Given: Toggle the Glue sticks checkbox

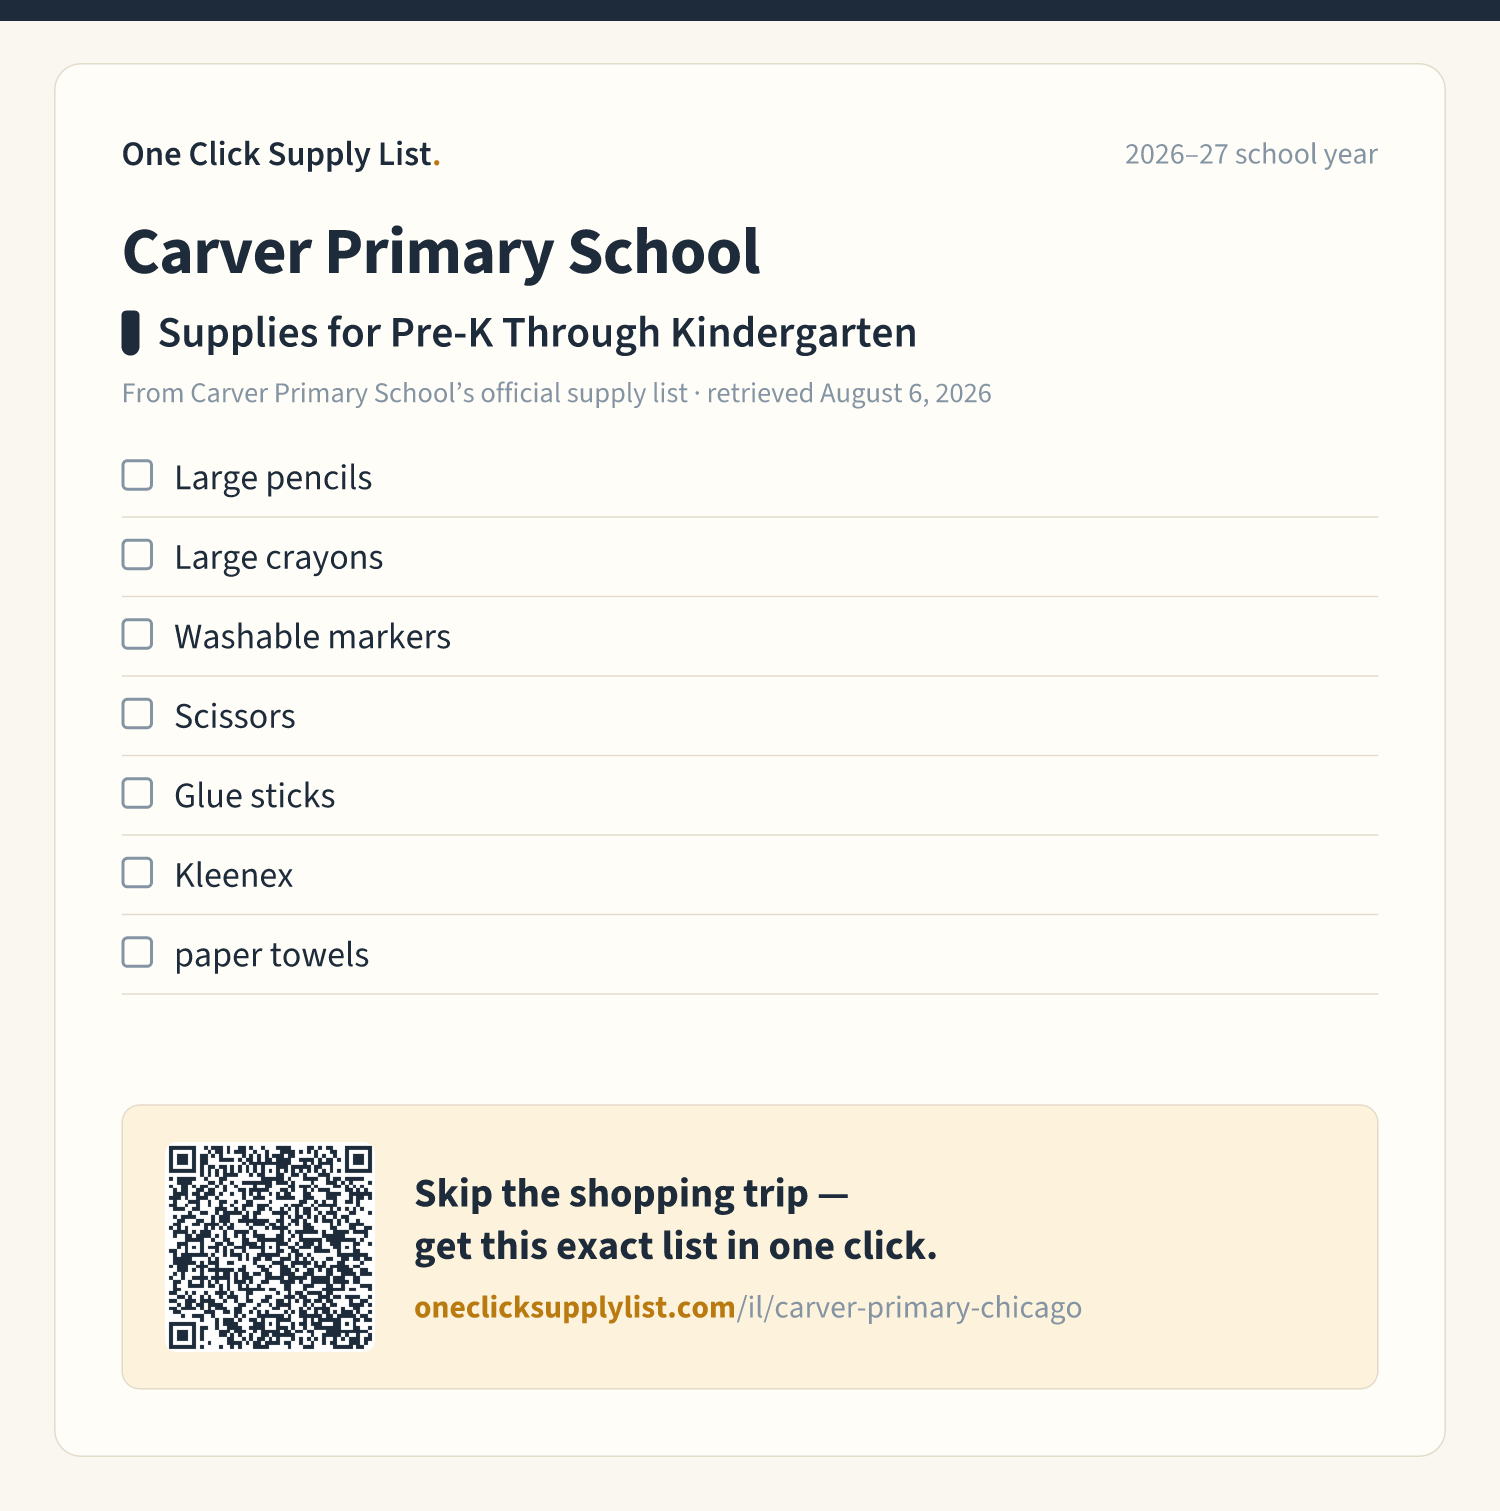Looking at the screenshot, I should pos(137,793).
